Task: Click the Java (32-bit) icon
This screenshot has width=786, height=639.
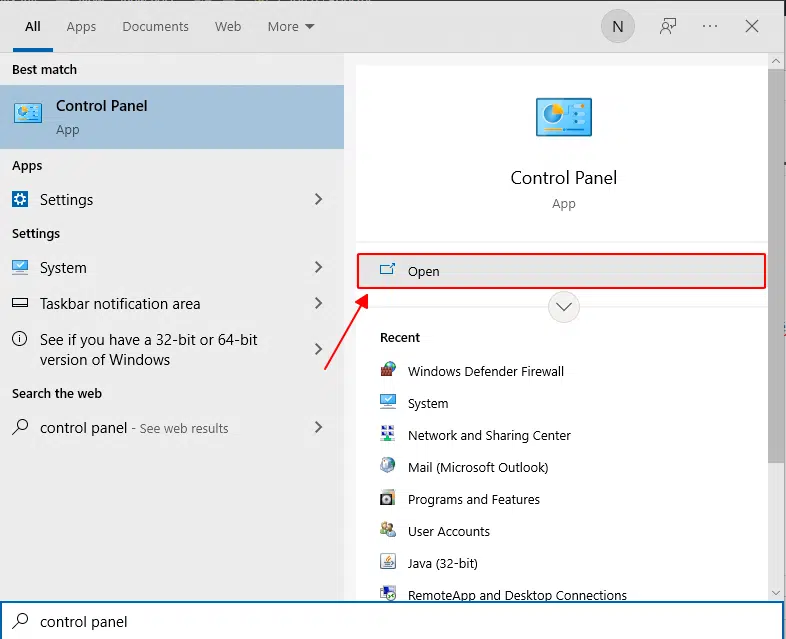Action: coord(388,563)
